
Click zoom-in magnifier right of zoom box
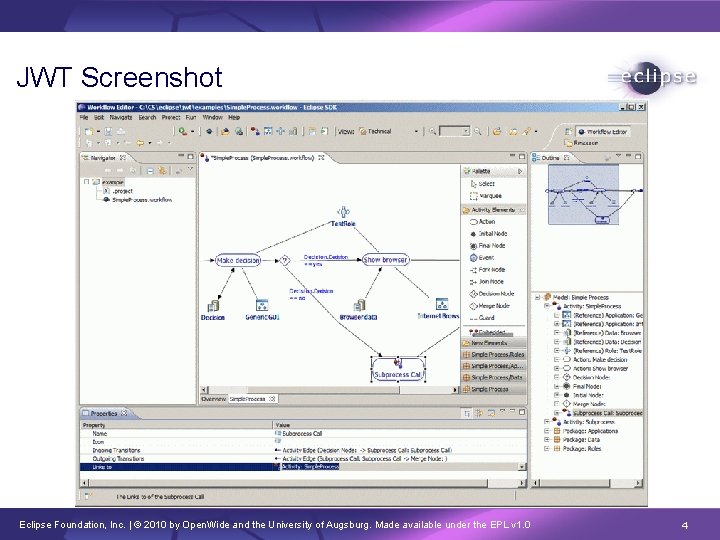(478, 131)
